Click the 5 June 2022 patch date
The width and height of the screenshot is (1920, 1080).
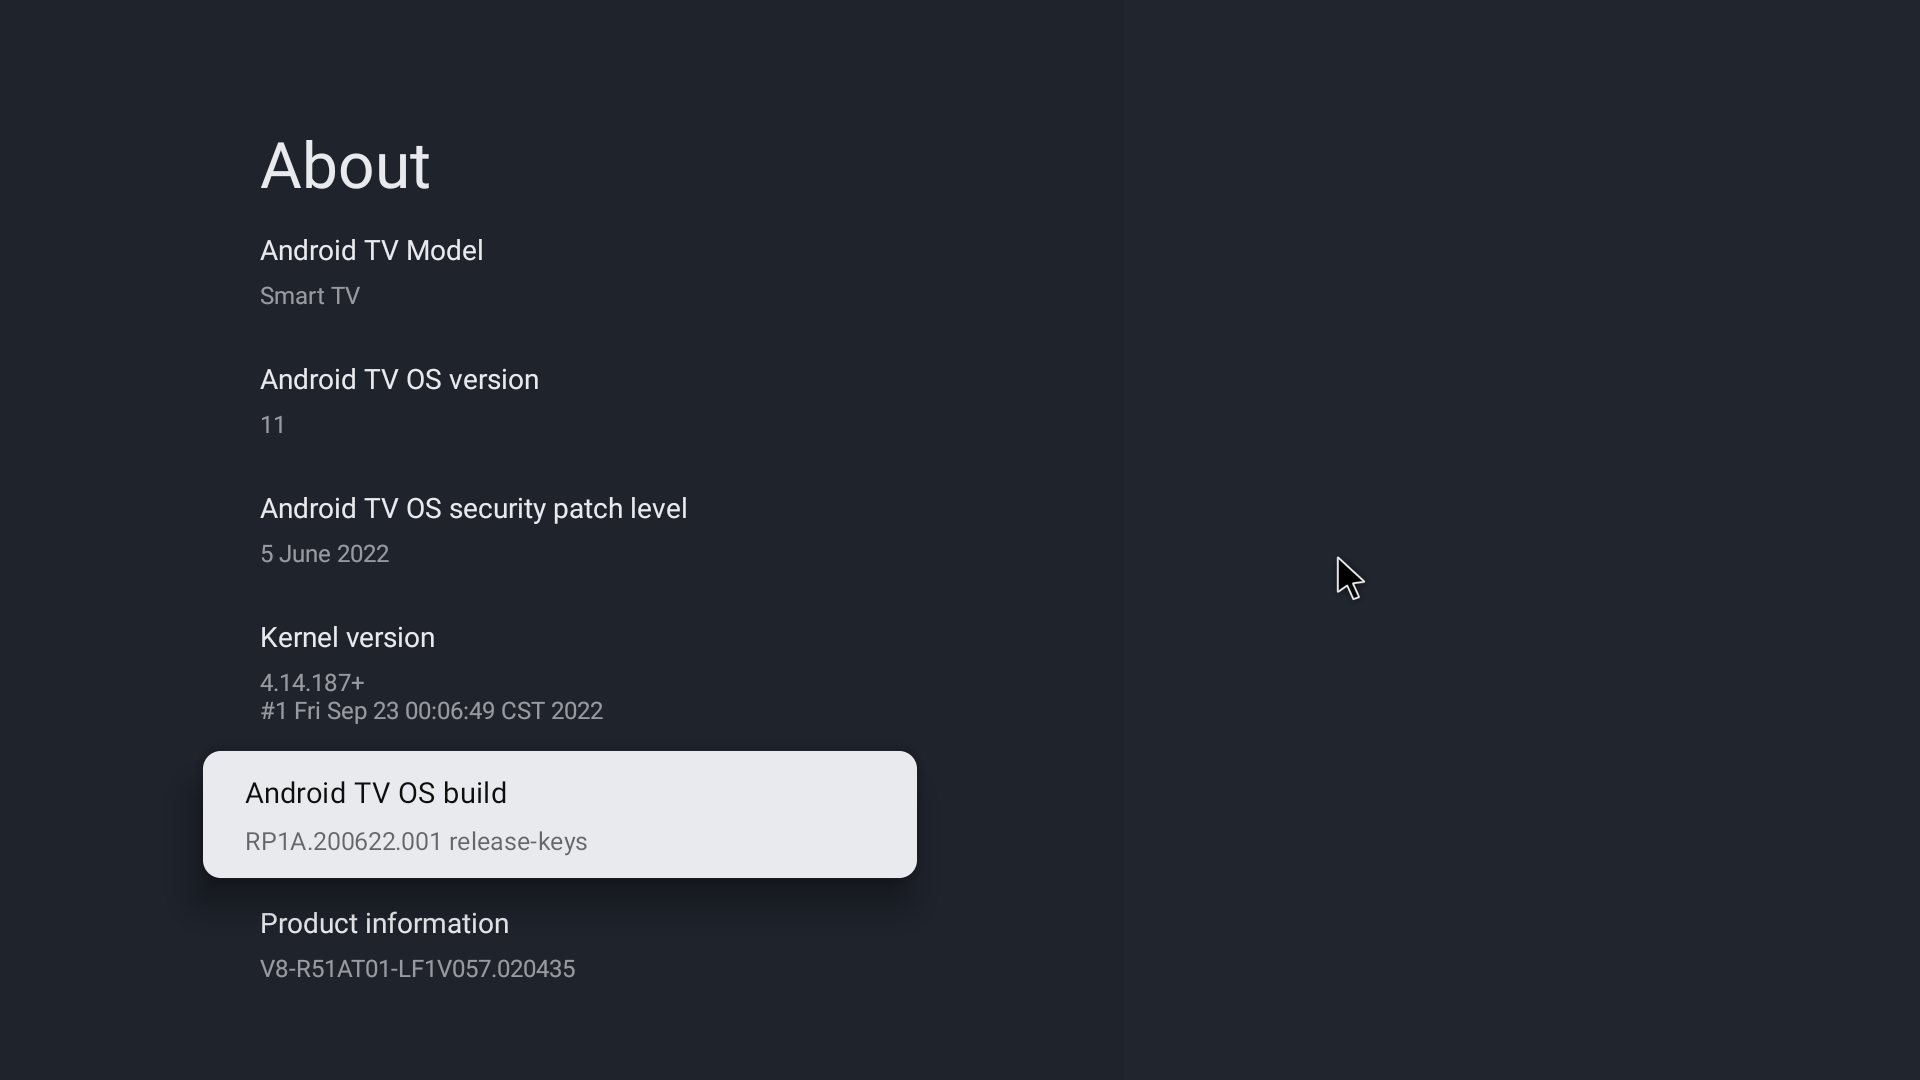pyautogui.click(x=324, y=555)
